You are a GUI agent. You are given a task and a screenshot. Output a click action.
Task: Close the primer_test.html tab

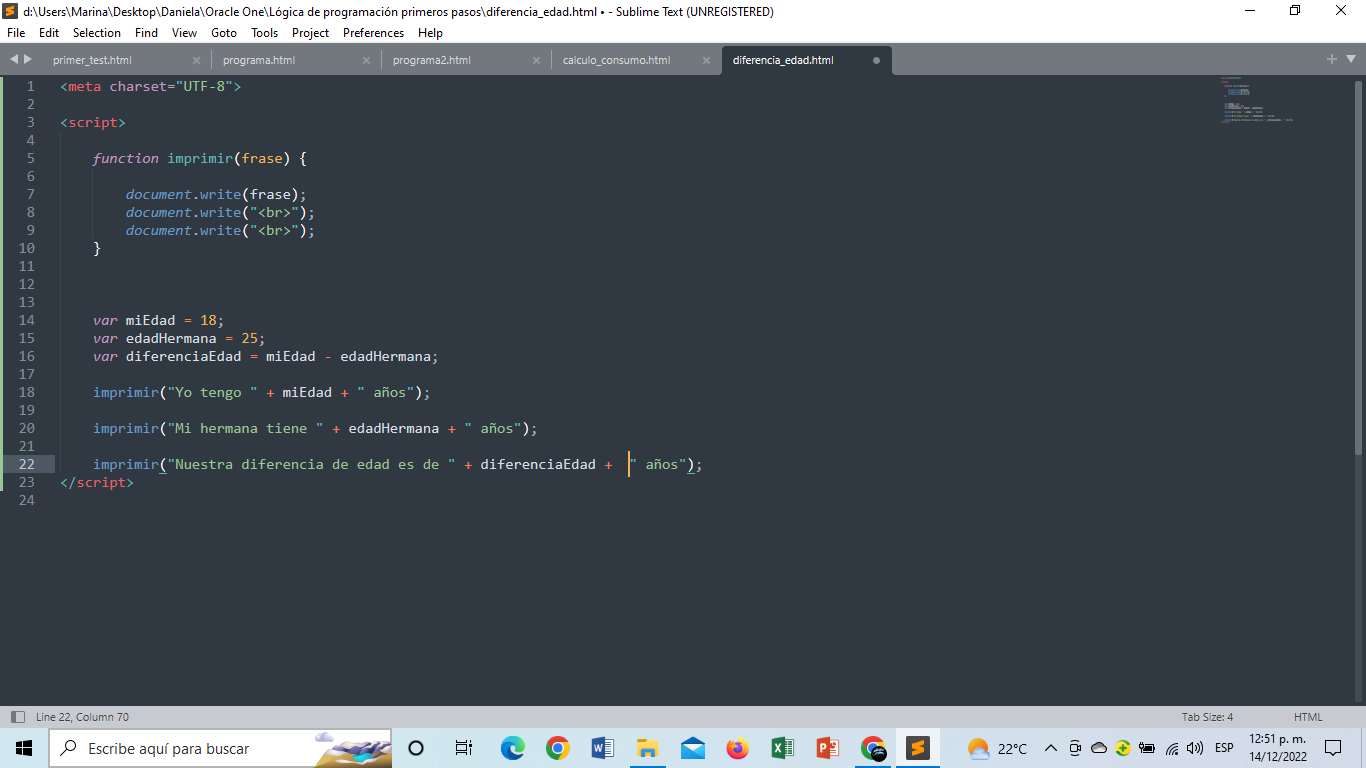196,60
